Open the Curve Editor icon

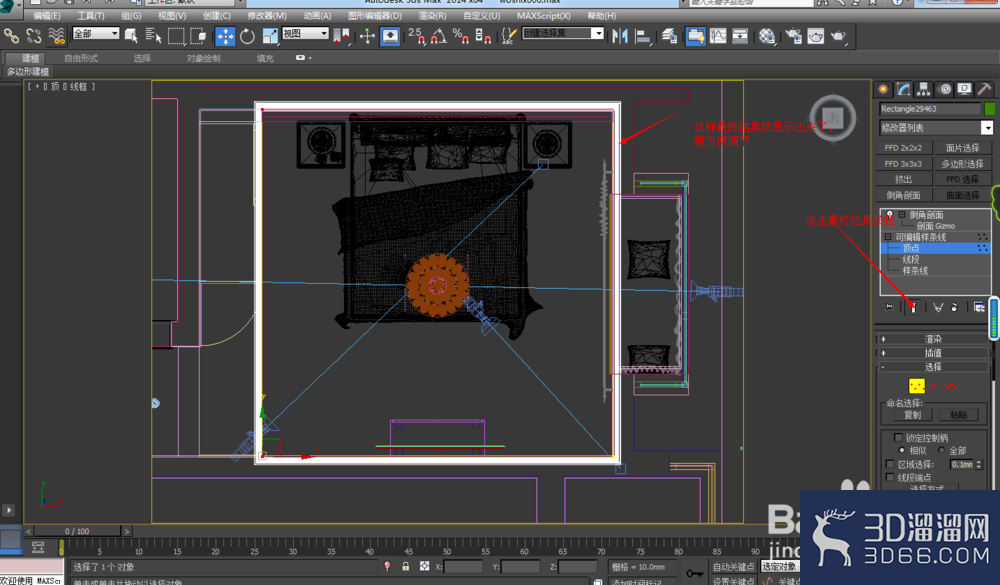coord(718,36)
